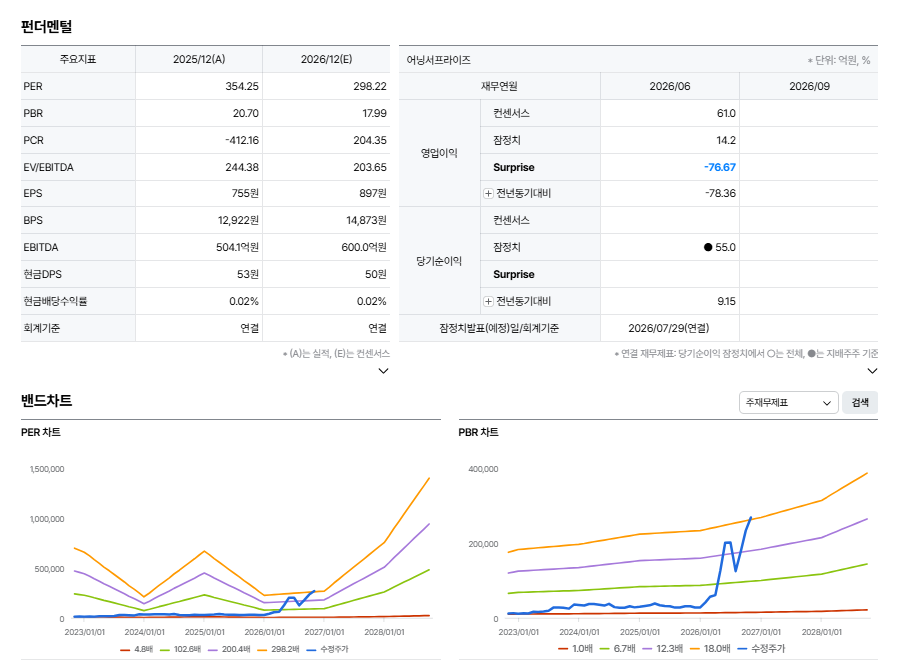Select the 2025/12(A) column header
This screenshot has height=667, width=897.
click(x=199, y=59)
